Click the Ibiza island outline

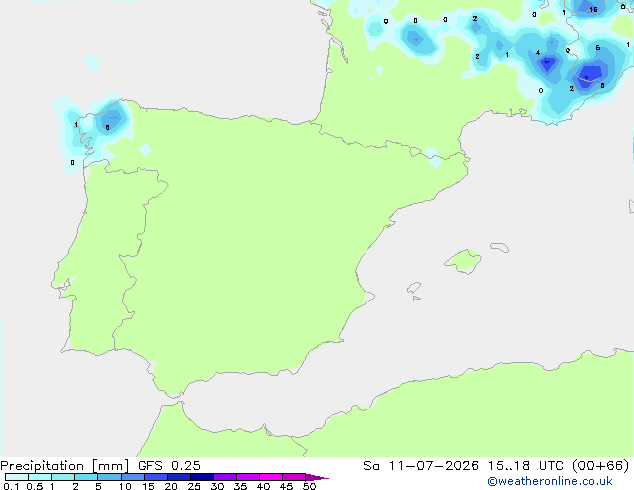(x=414, y=288)
